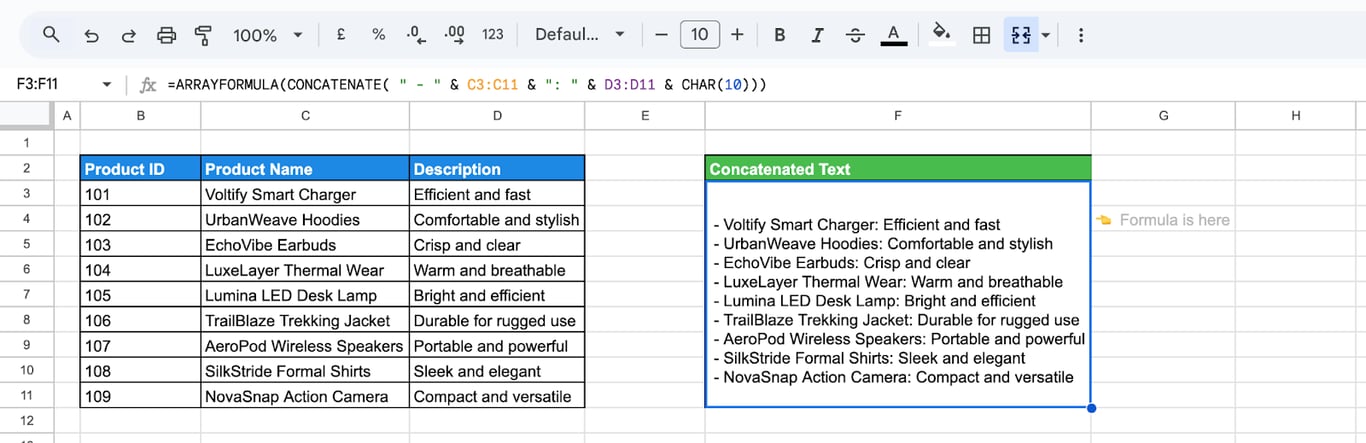Image resolution: width=1366 pixels, height=443 pixels.
Task: Select cell containing Voltify Smart Charger
Action: click(x=305, y=194)
